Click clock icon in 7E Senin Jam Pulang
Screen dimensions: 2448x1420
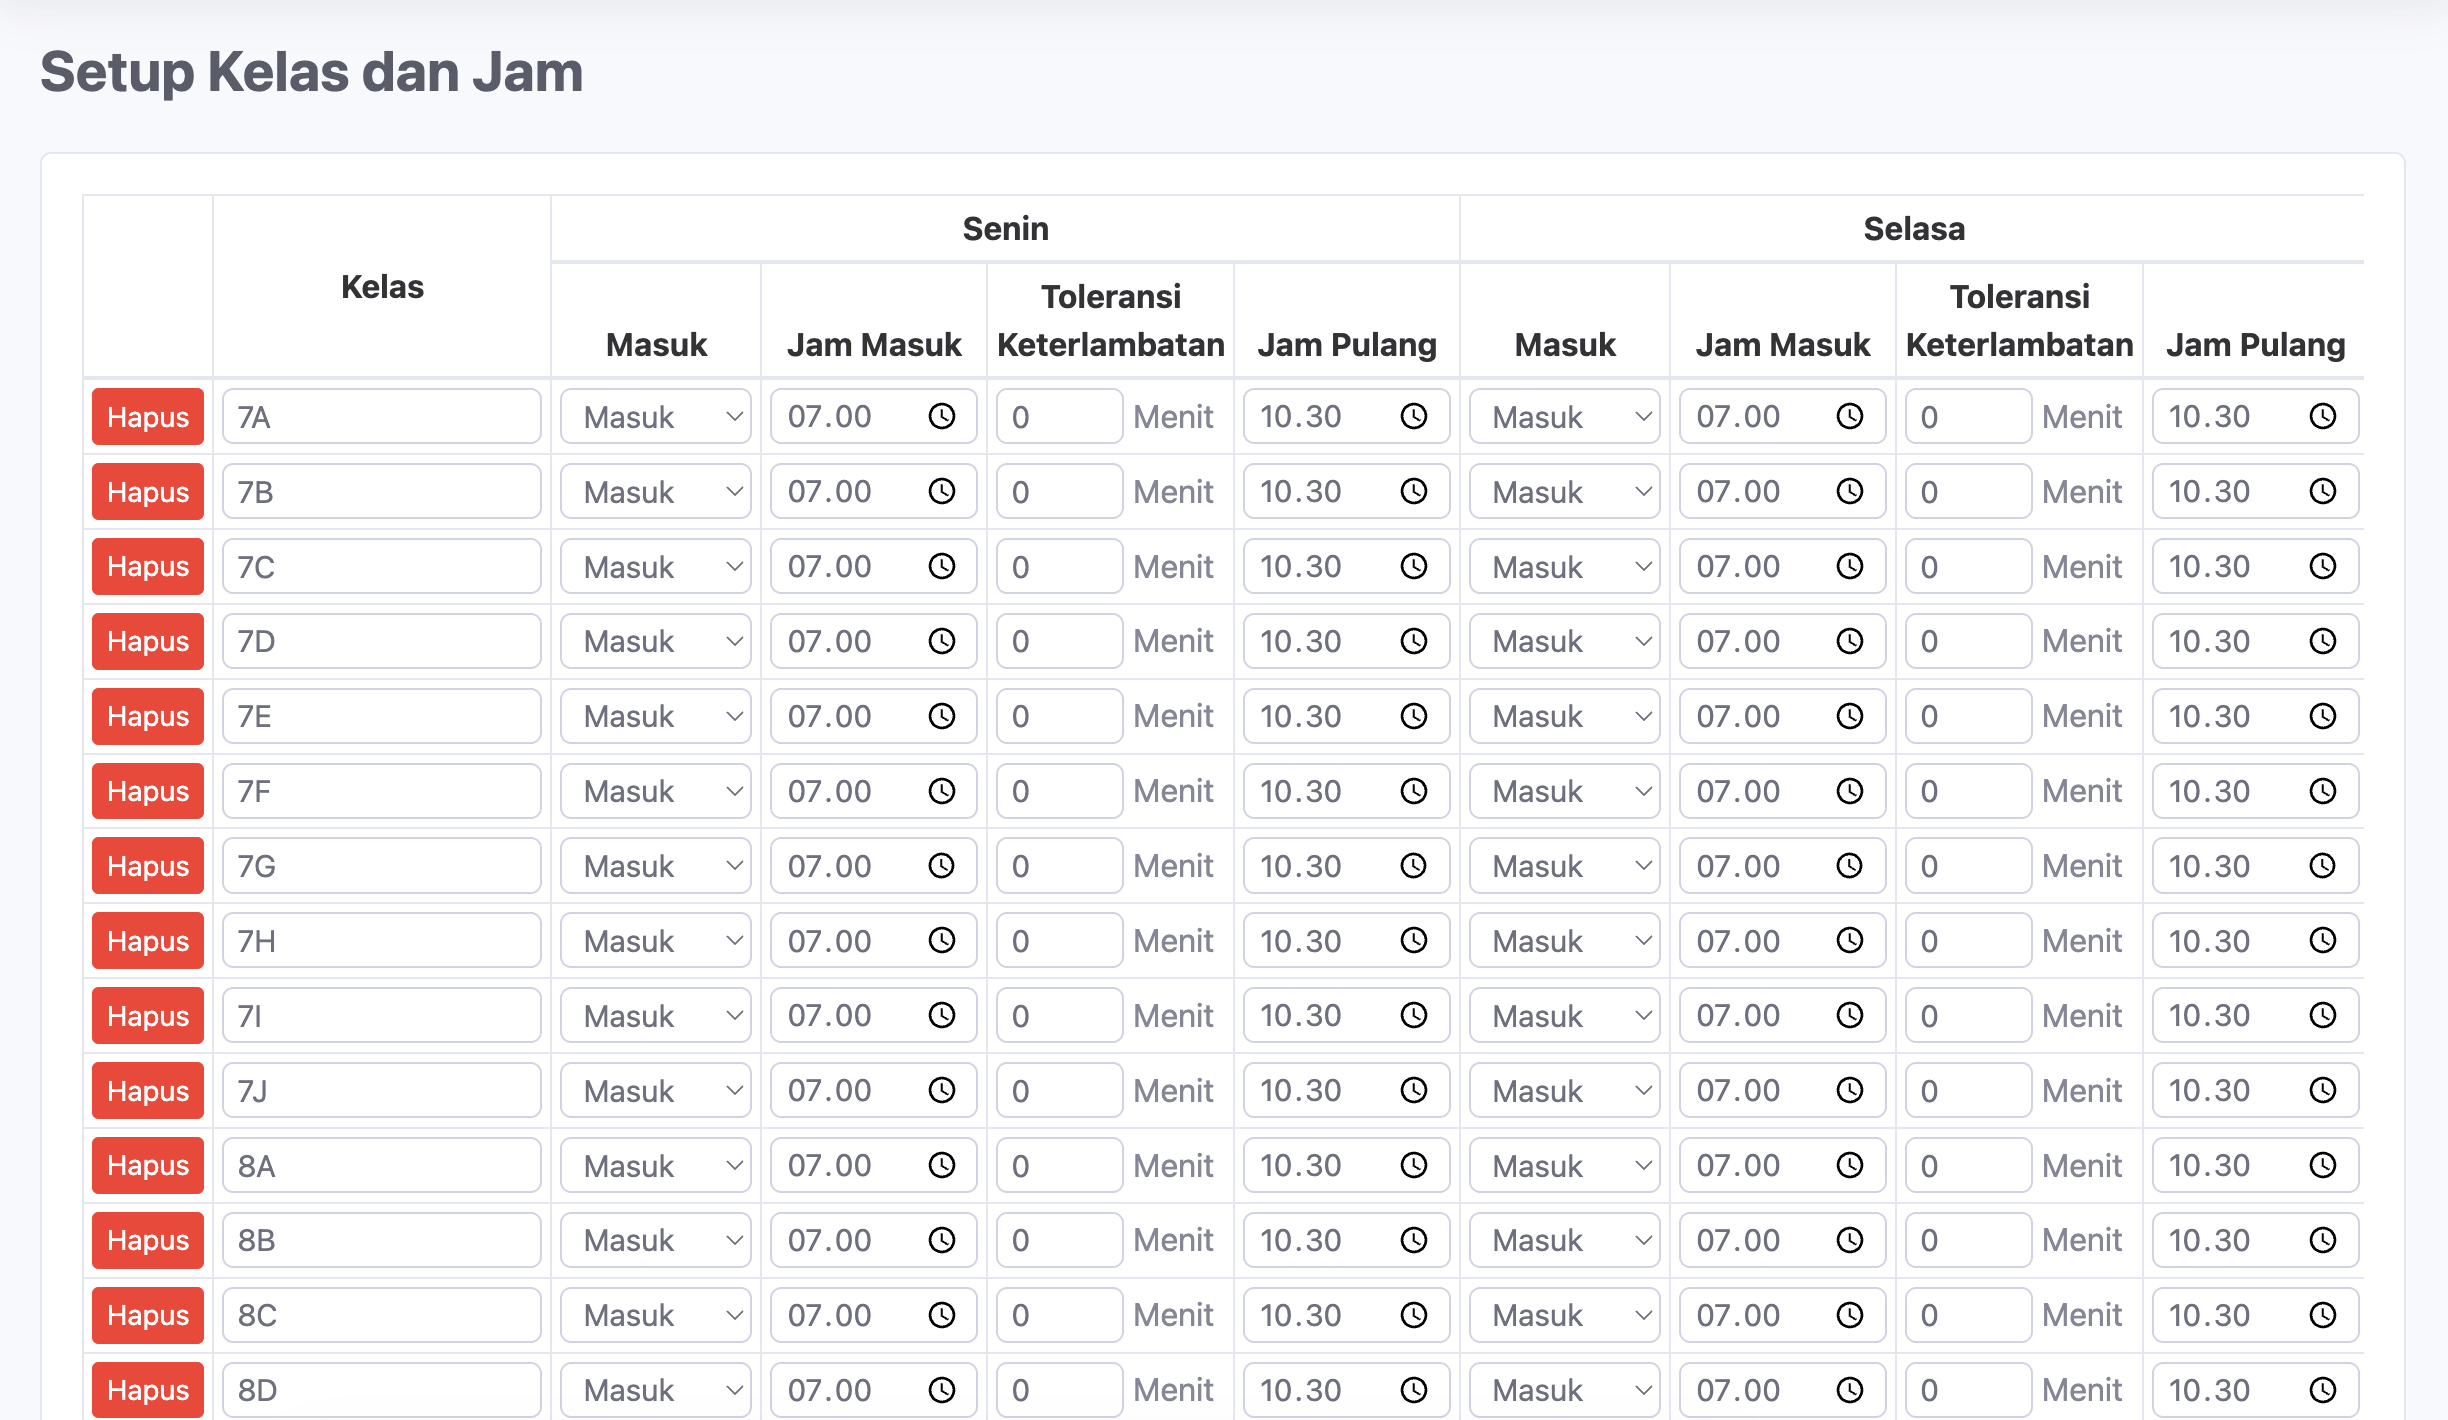[1414, 716]
